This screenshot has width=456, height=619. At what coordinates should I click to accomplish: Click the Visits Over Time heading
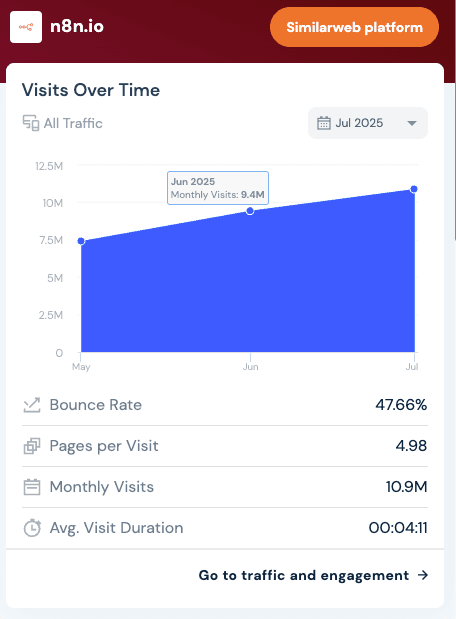click(x=91, y=90)
